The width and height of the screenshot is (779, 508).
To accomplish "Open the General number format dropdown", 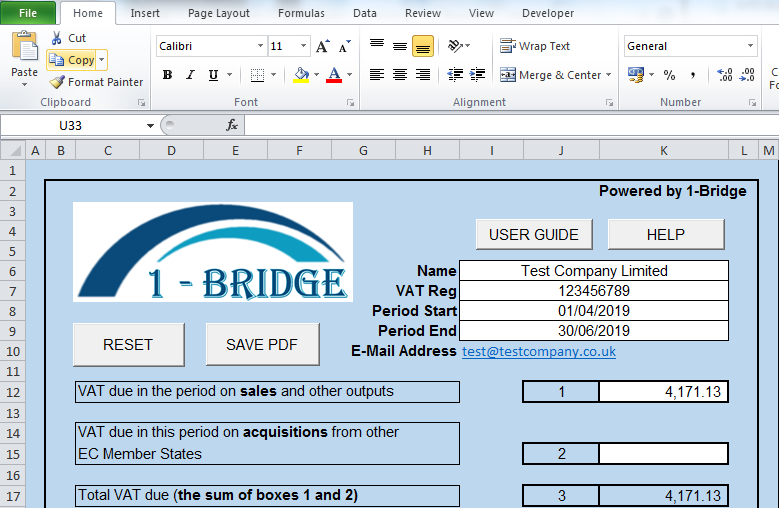I will click(750, 46).
